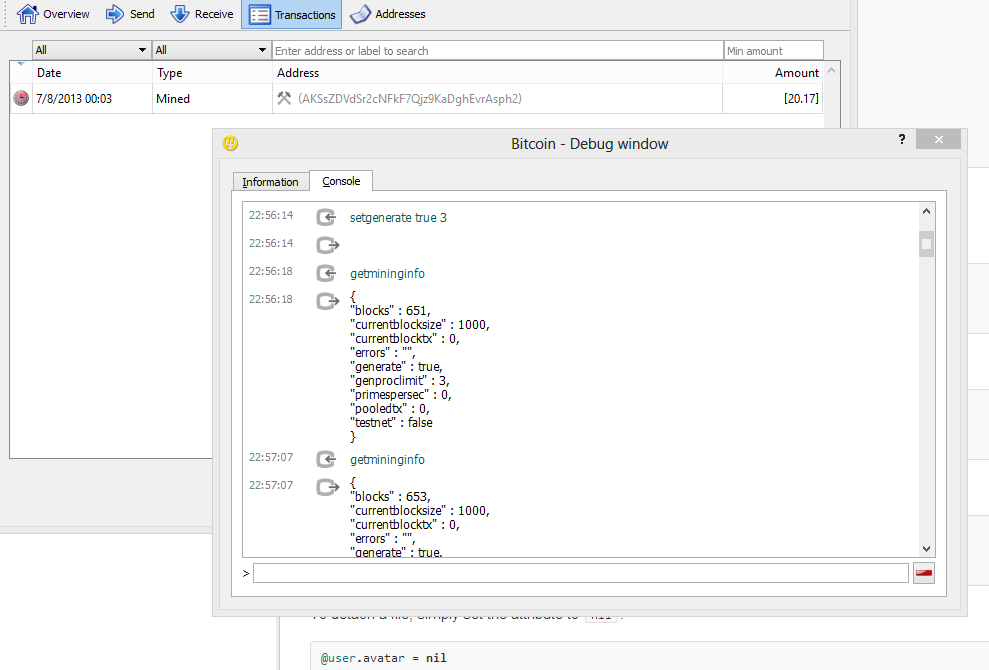Select the amount value [20.17]
This screenshot has height=670, width=989.
[801, 98]
